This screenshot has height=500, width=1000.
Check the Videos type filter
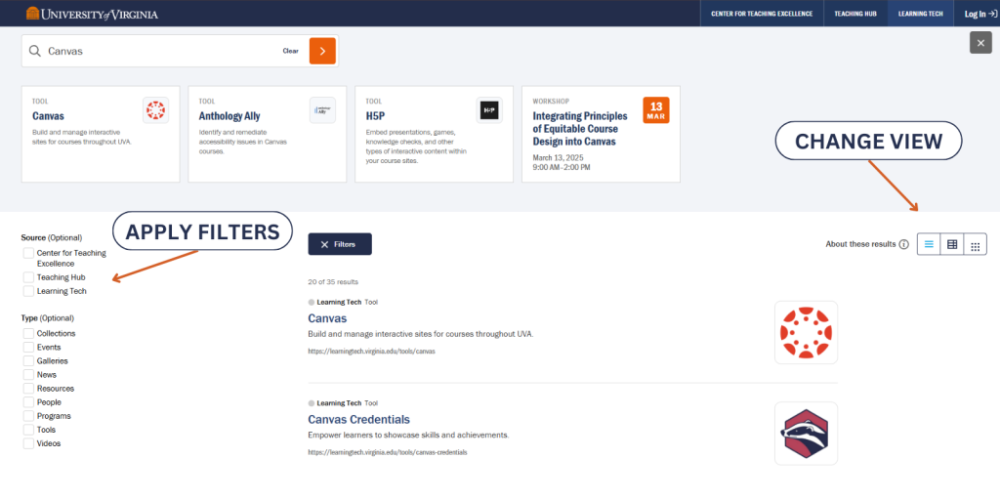[29, 443]
